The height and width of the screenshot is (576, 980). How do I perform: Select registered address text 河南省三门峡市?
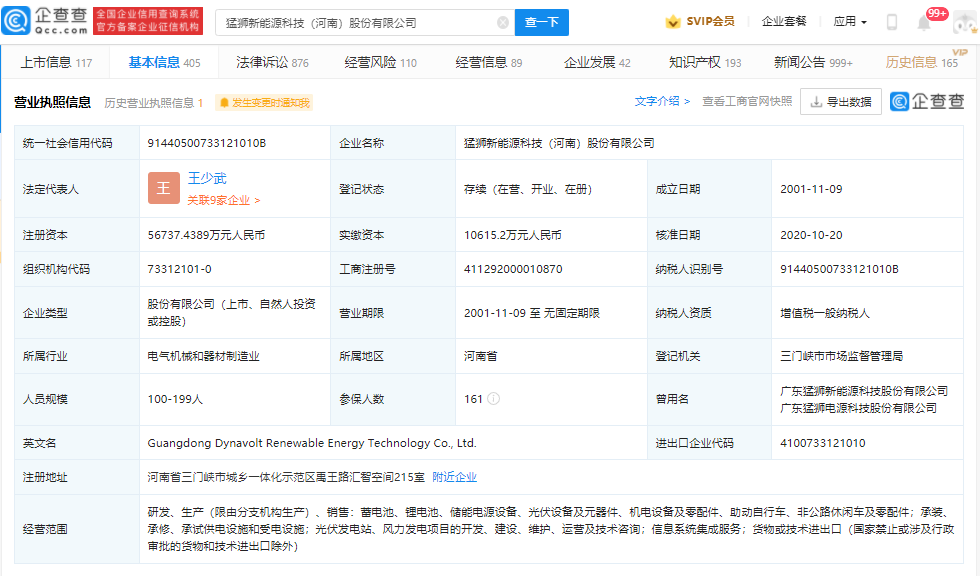(286, 477)
